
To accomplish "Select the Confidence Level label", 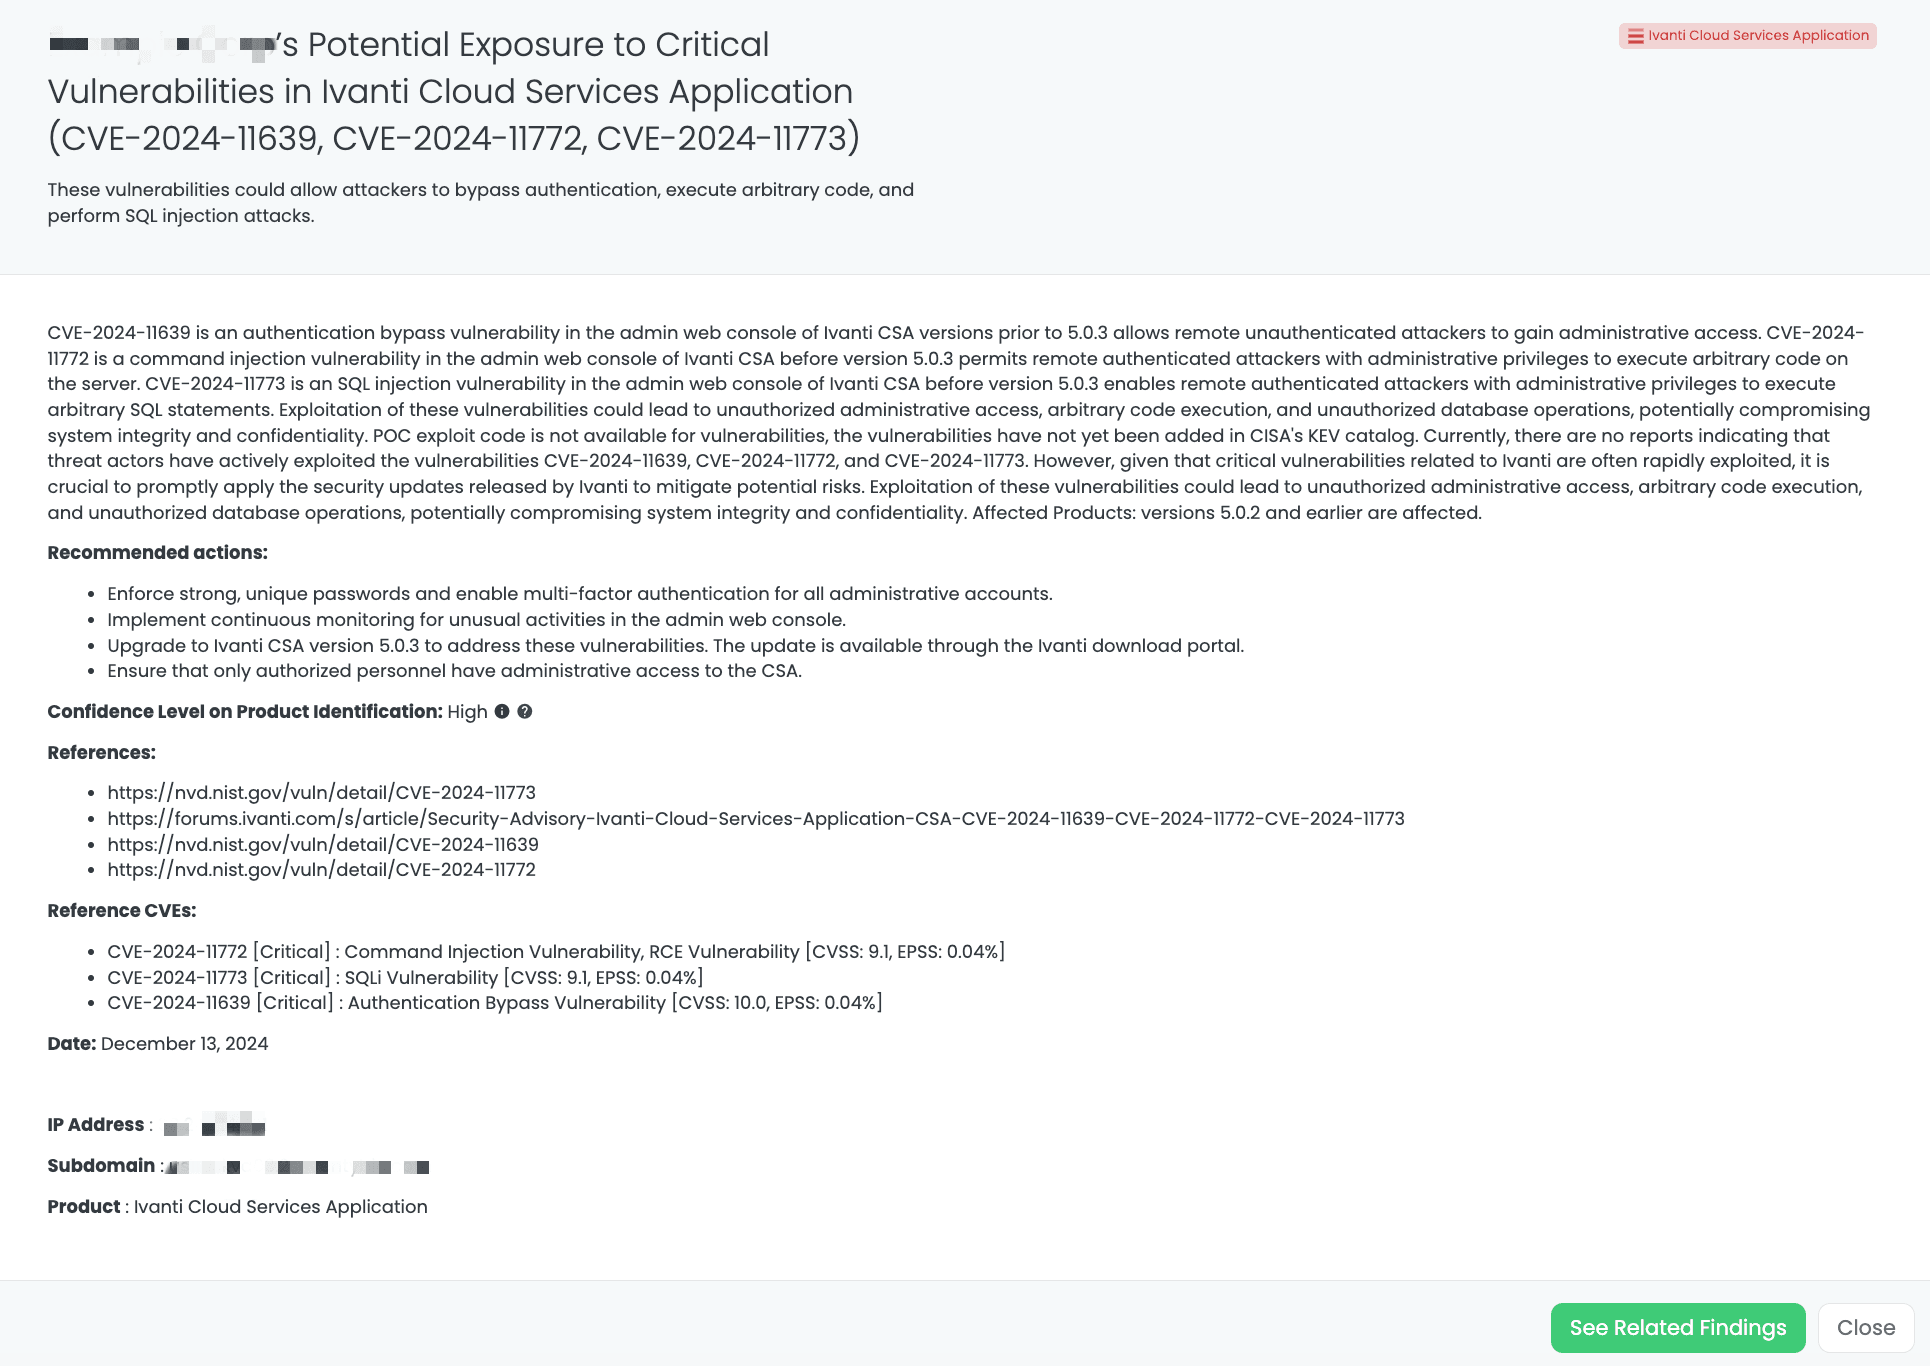I will [244, 711].
